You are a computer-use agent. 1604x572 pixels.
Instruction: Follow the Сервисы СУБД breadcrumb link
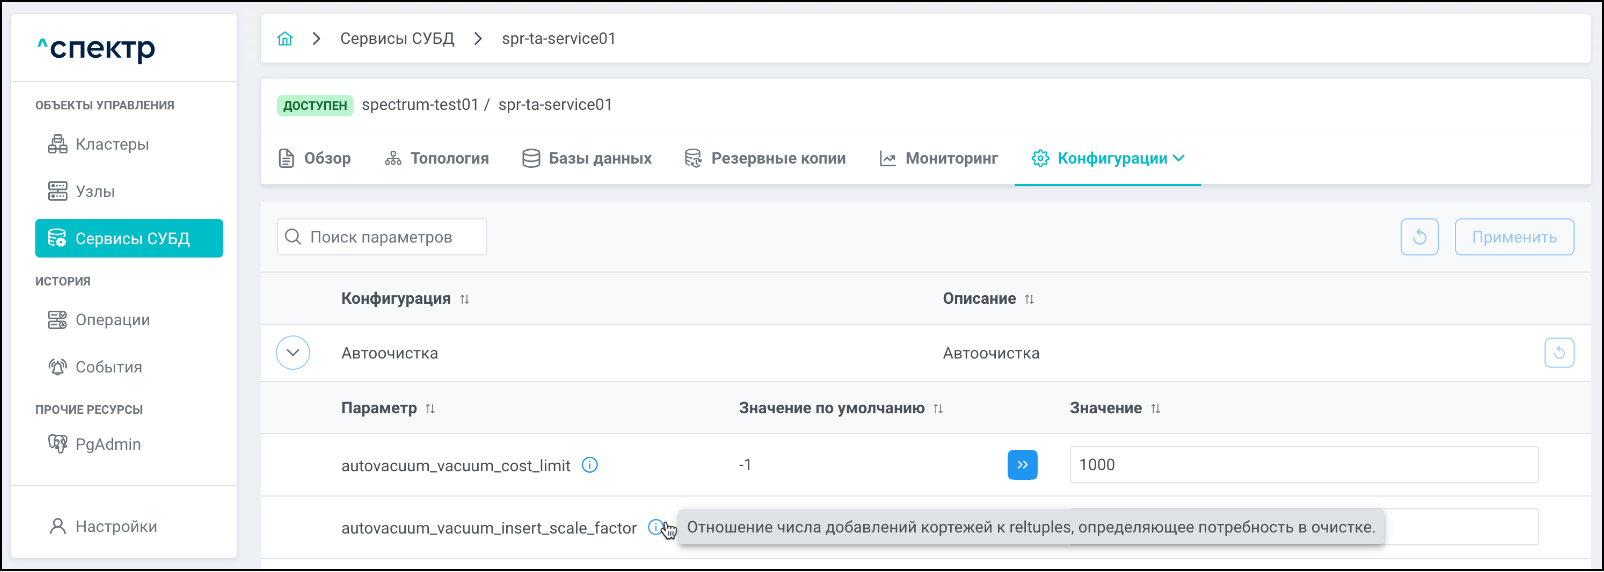397,39
